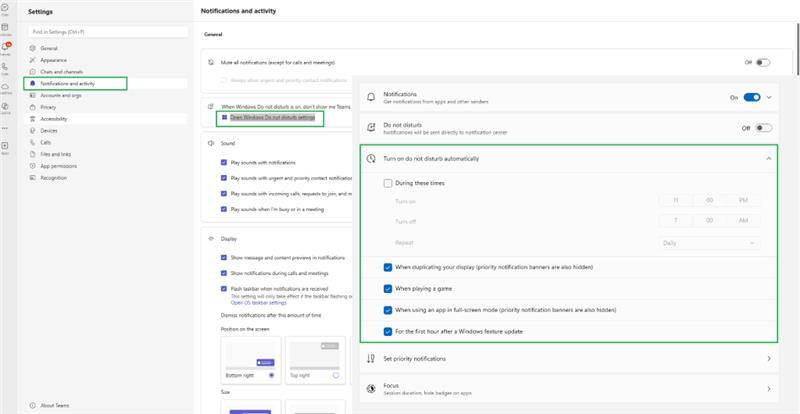This screenshot has height=414, width=800.
Task: Uncheck Show notifications during calls and meetings
Action: [x=223, y=273]
